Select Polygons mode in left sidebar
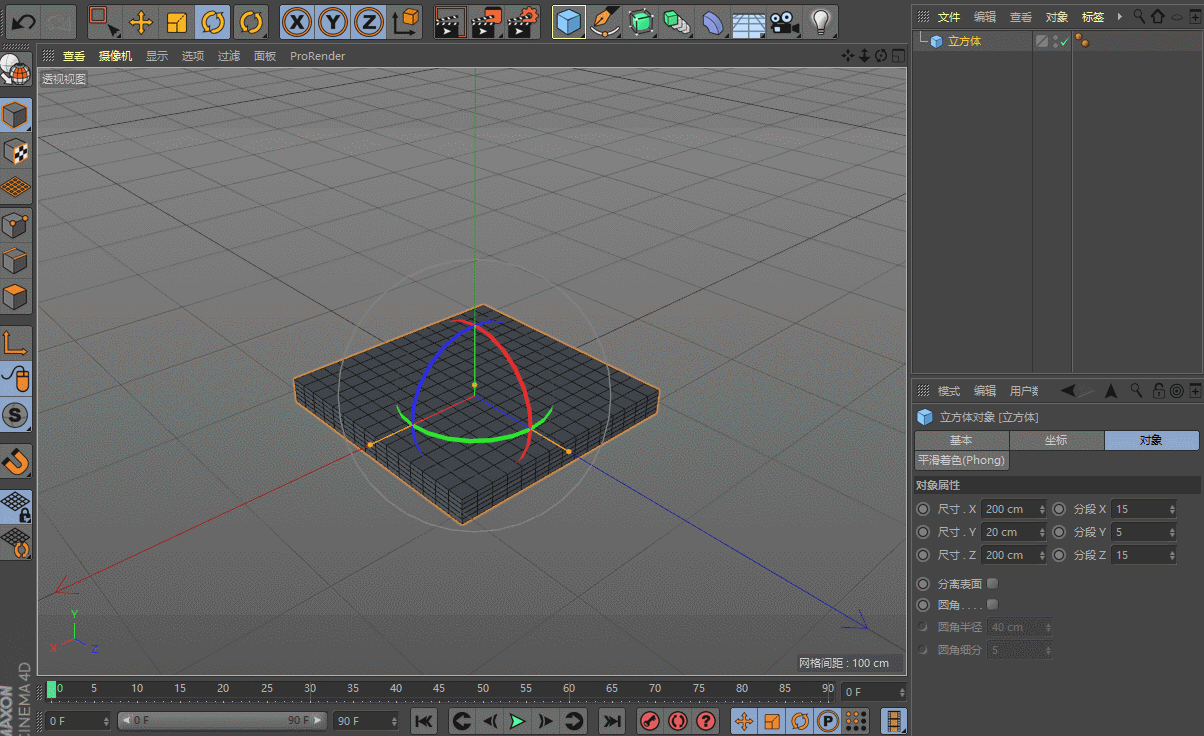 [16, 297]
